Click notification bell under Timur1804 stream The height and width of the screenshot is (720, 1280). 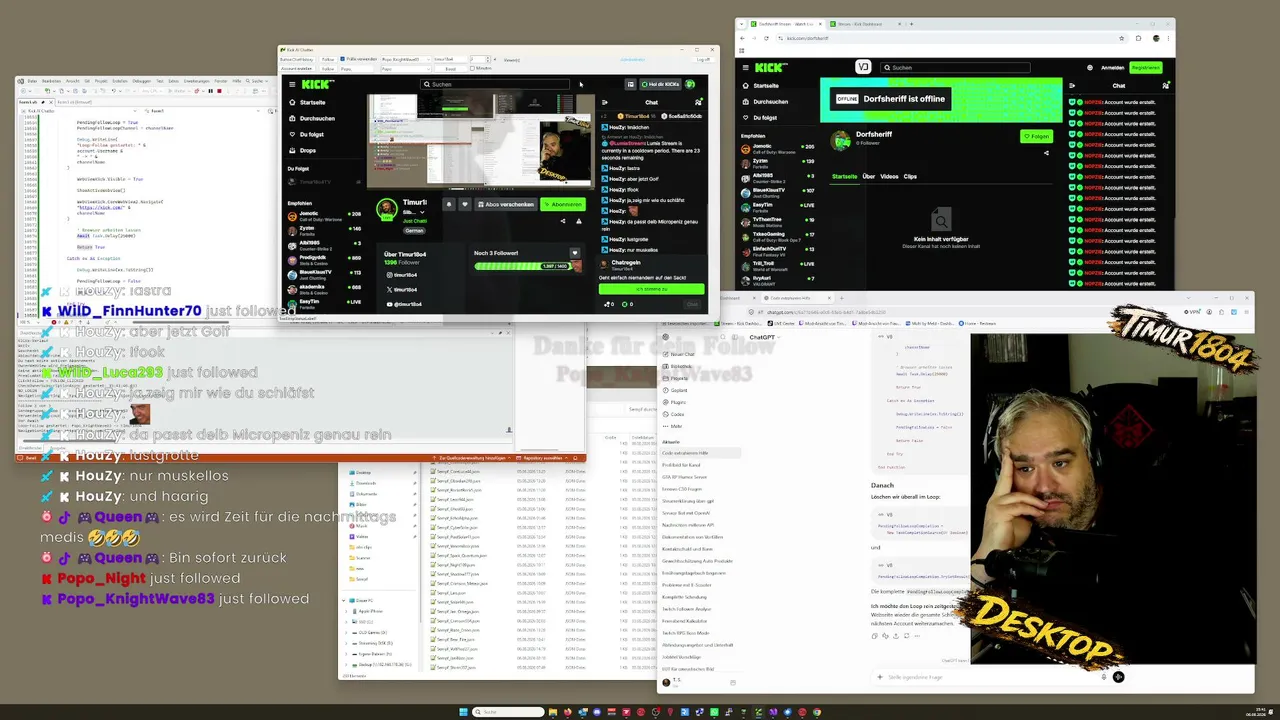(x=448, y=204)
